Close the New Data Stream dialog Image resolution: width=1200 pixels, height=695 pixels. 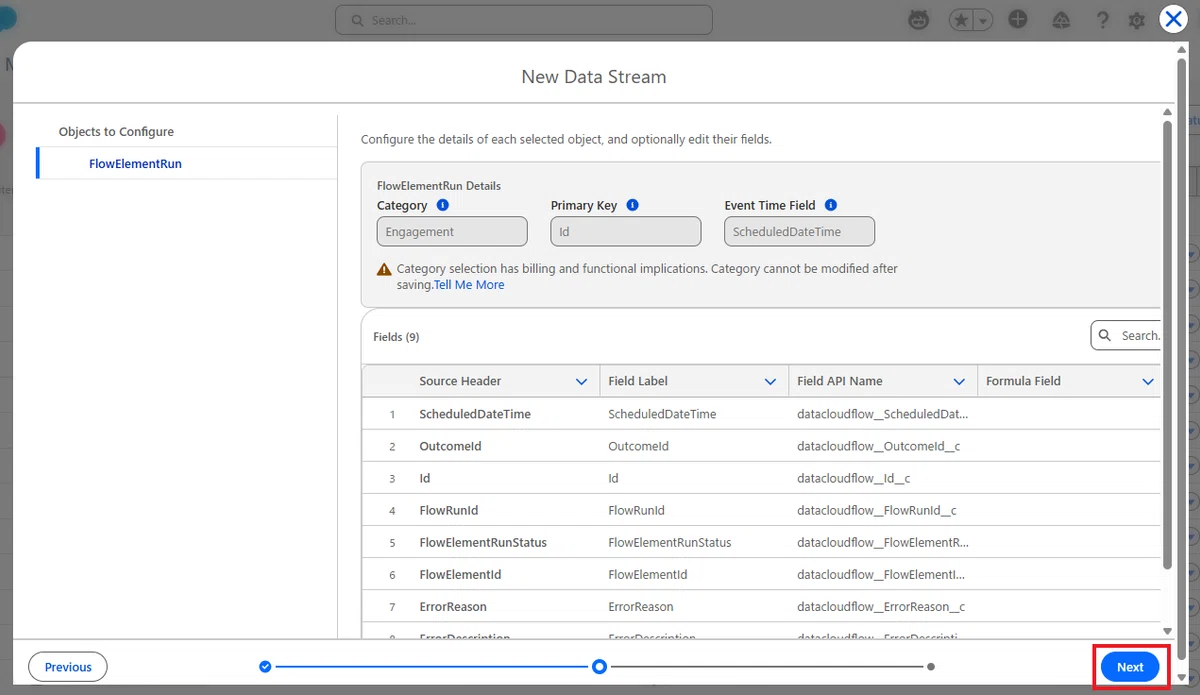pyautogui.click(x=1173, y=19)
